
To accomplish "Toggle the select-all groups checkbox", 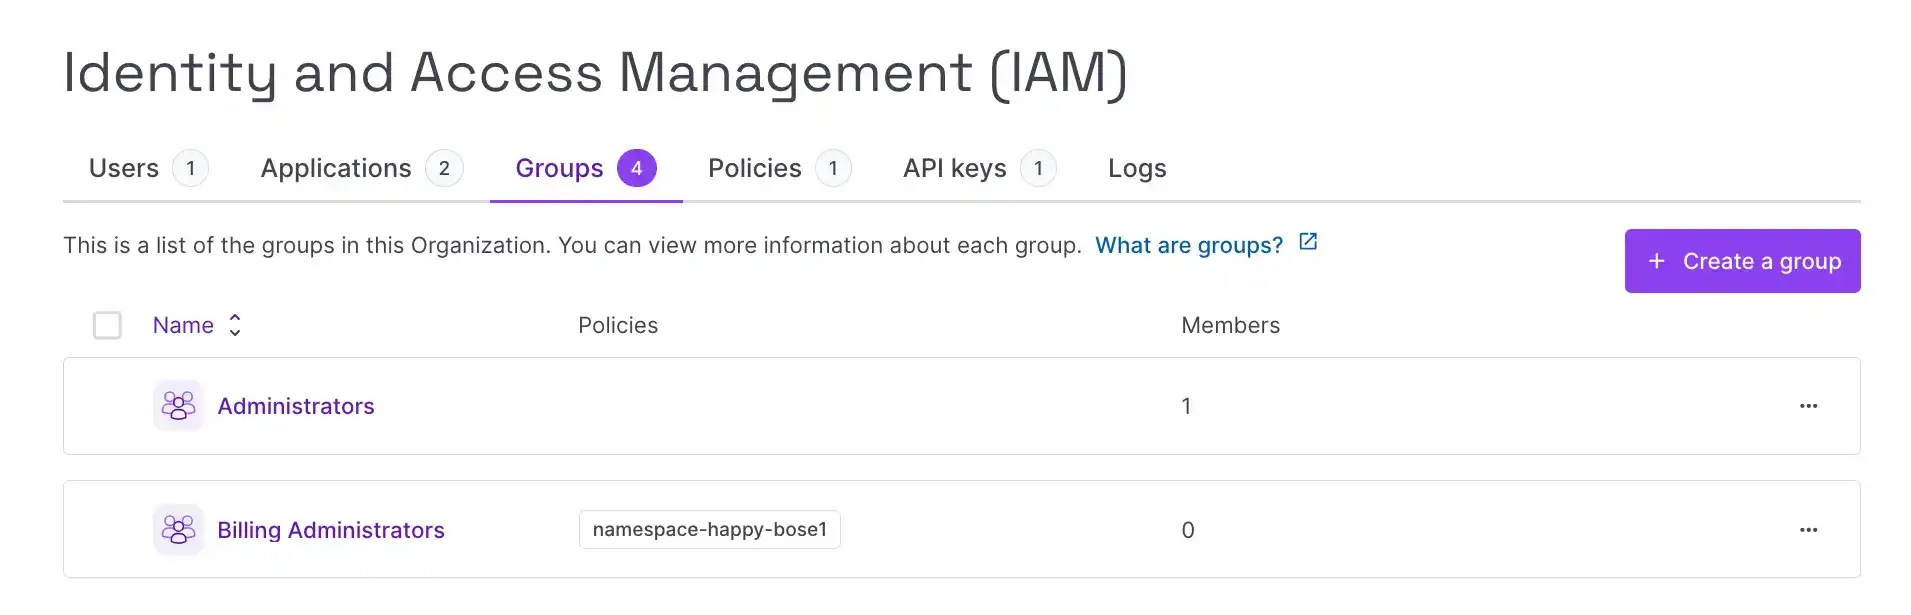I will [x=107, y=325].
